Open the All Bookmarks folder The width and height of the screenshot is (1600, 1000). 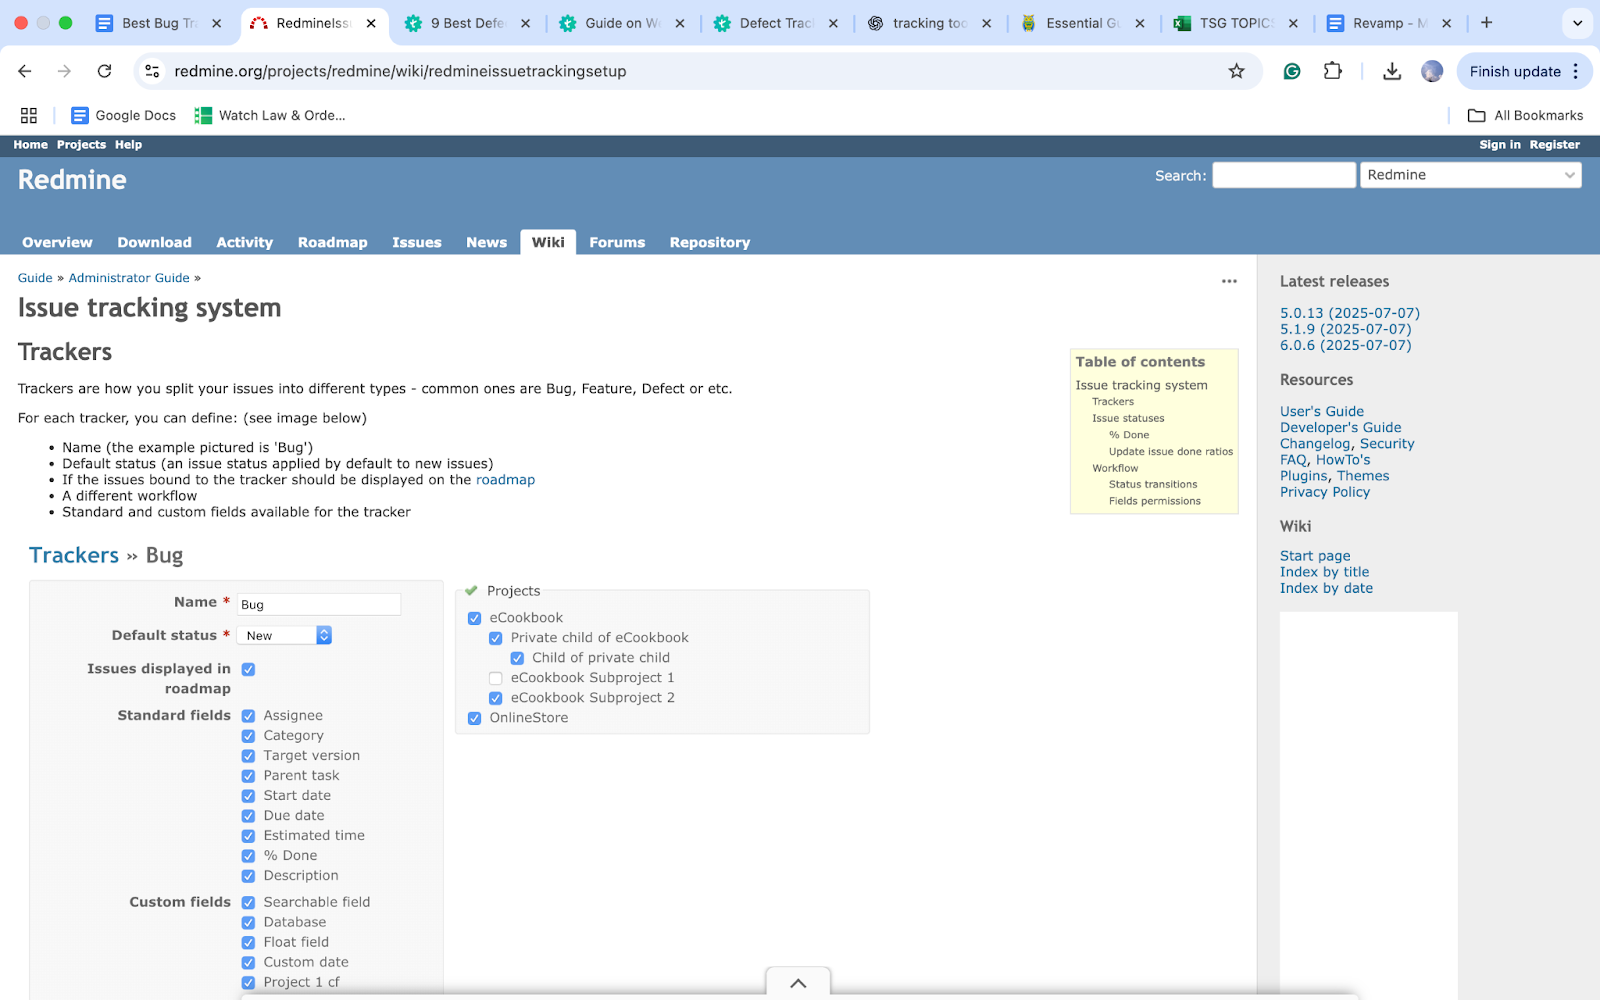(x=1525, y=115)
